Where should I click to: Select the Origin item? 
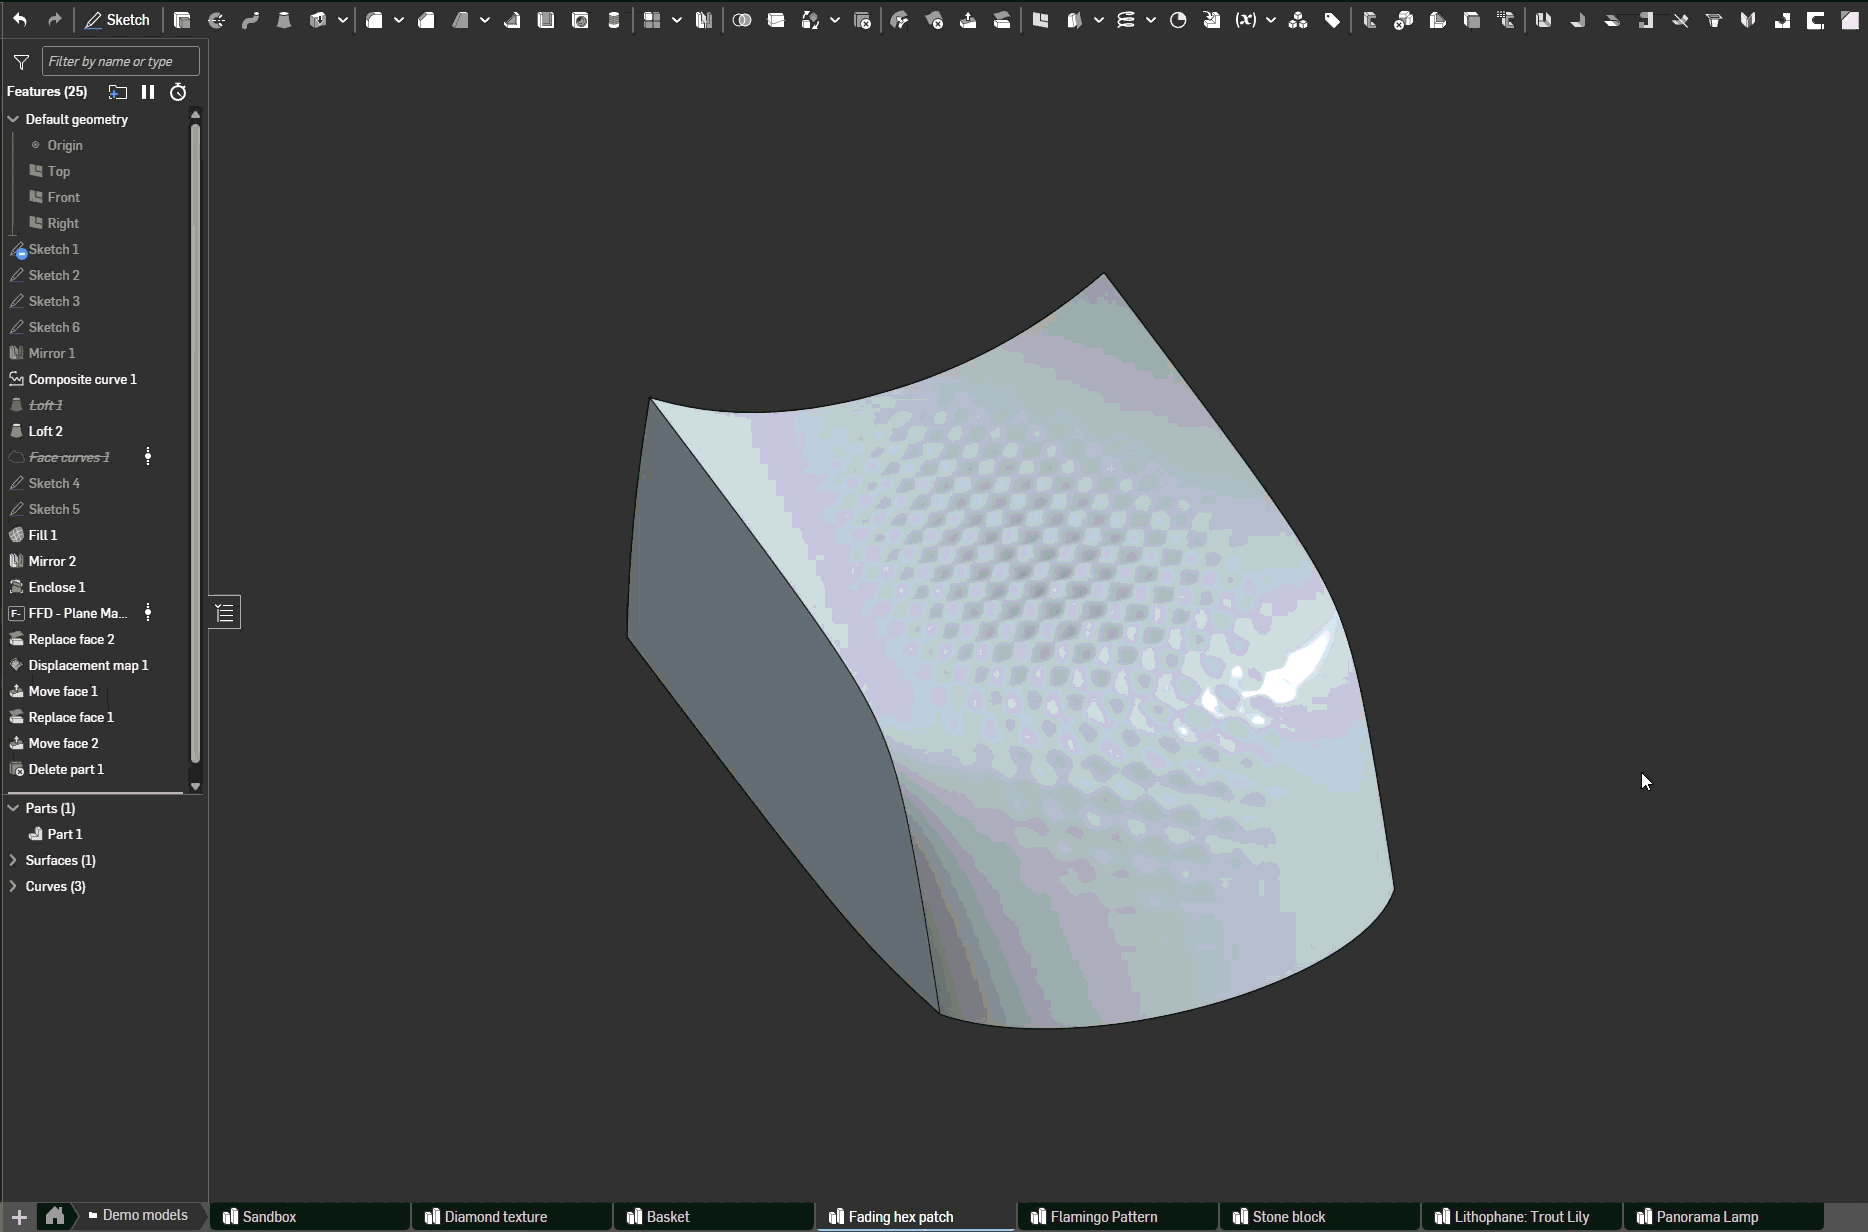point(65,145)
